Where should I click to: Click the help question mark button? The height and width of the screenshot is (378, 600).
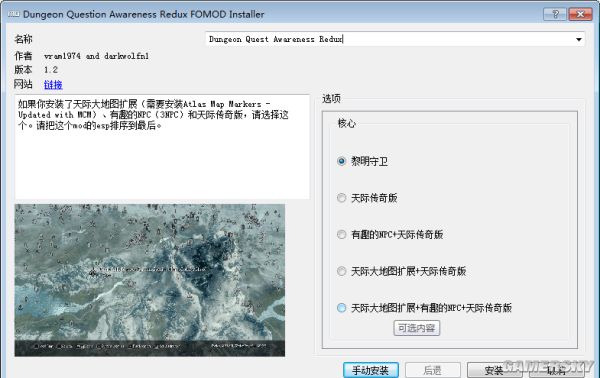[x=555, y=14]
